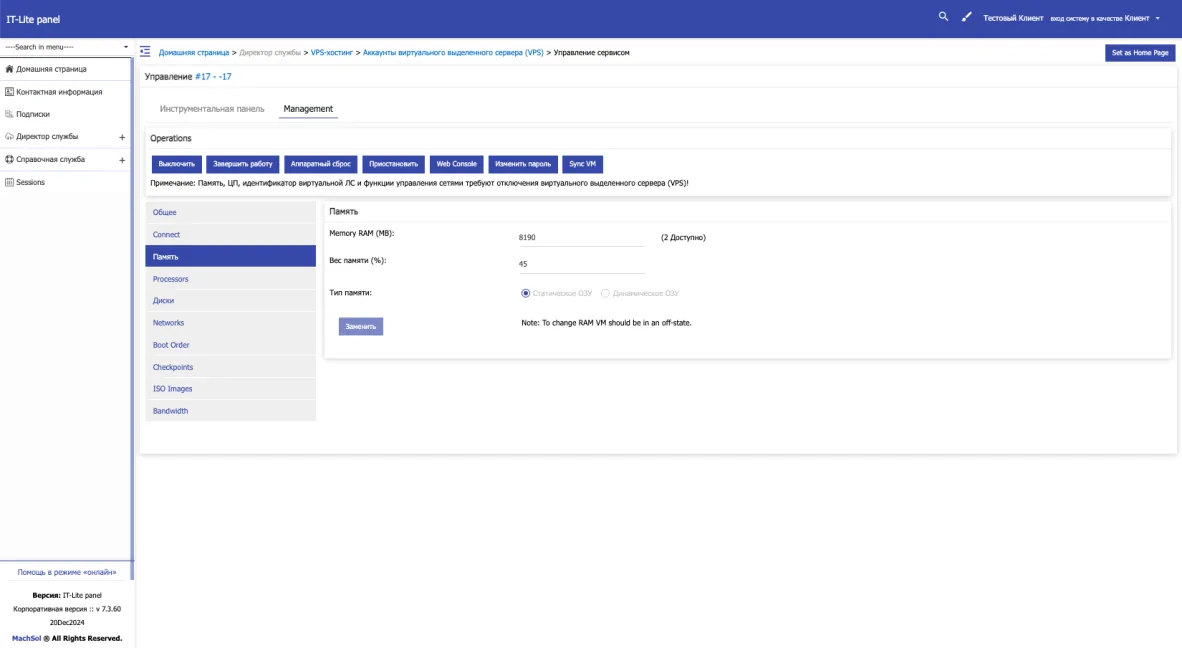Open the user account dropdown arrow
This screenshot has height=648, width=1182.
click(x=1158, y=18)
